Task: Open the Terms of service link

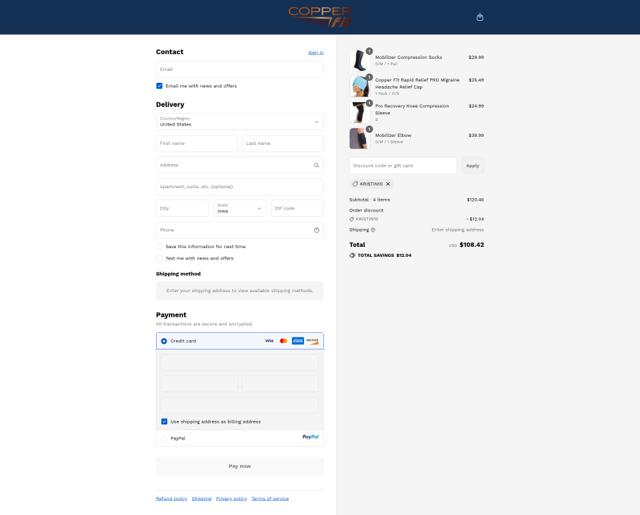Action: tap(270, 499)
